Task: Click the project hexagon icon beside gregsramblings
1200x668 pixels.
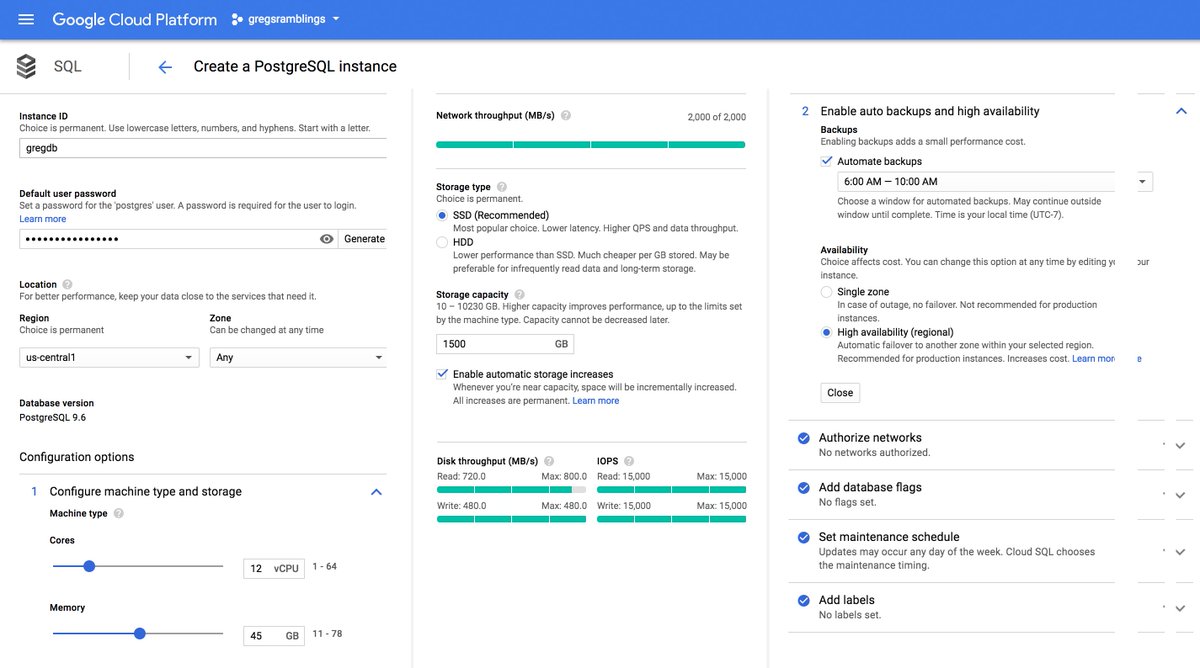Action: pos(238,19)
